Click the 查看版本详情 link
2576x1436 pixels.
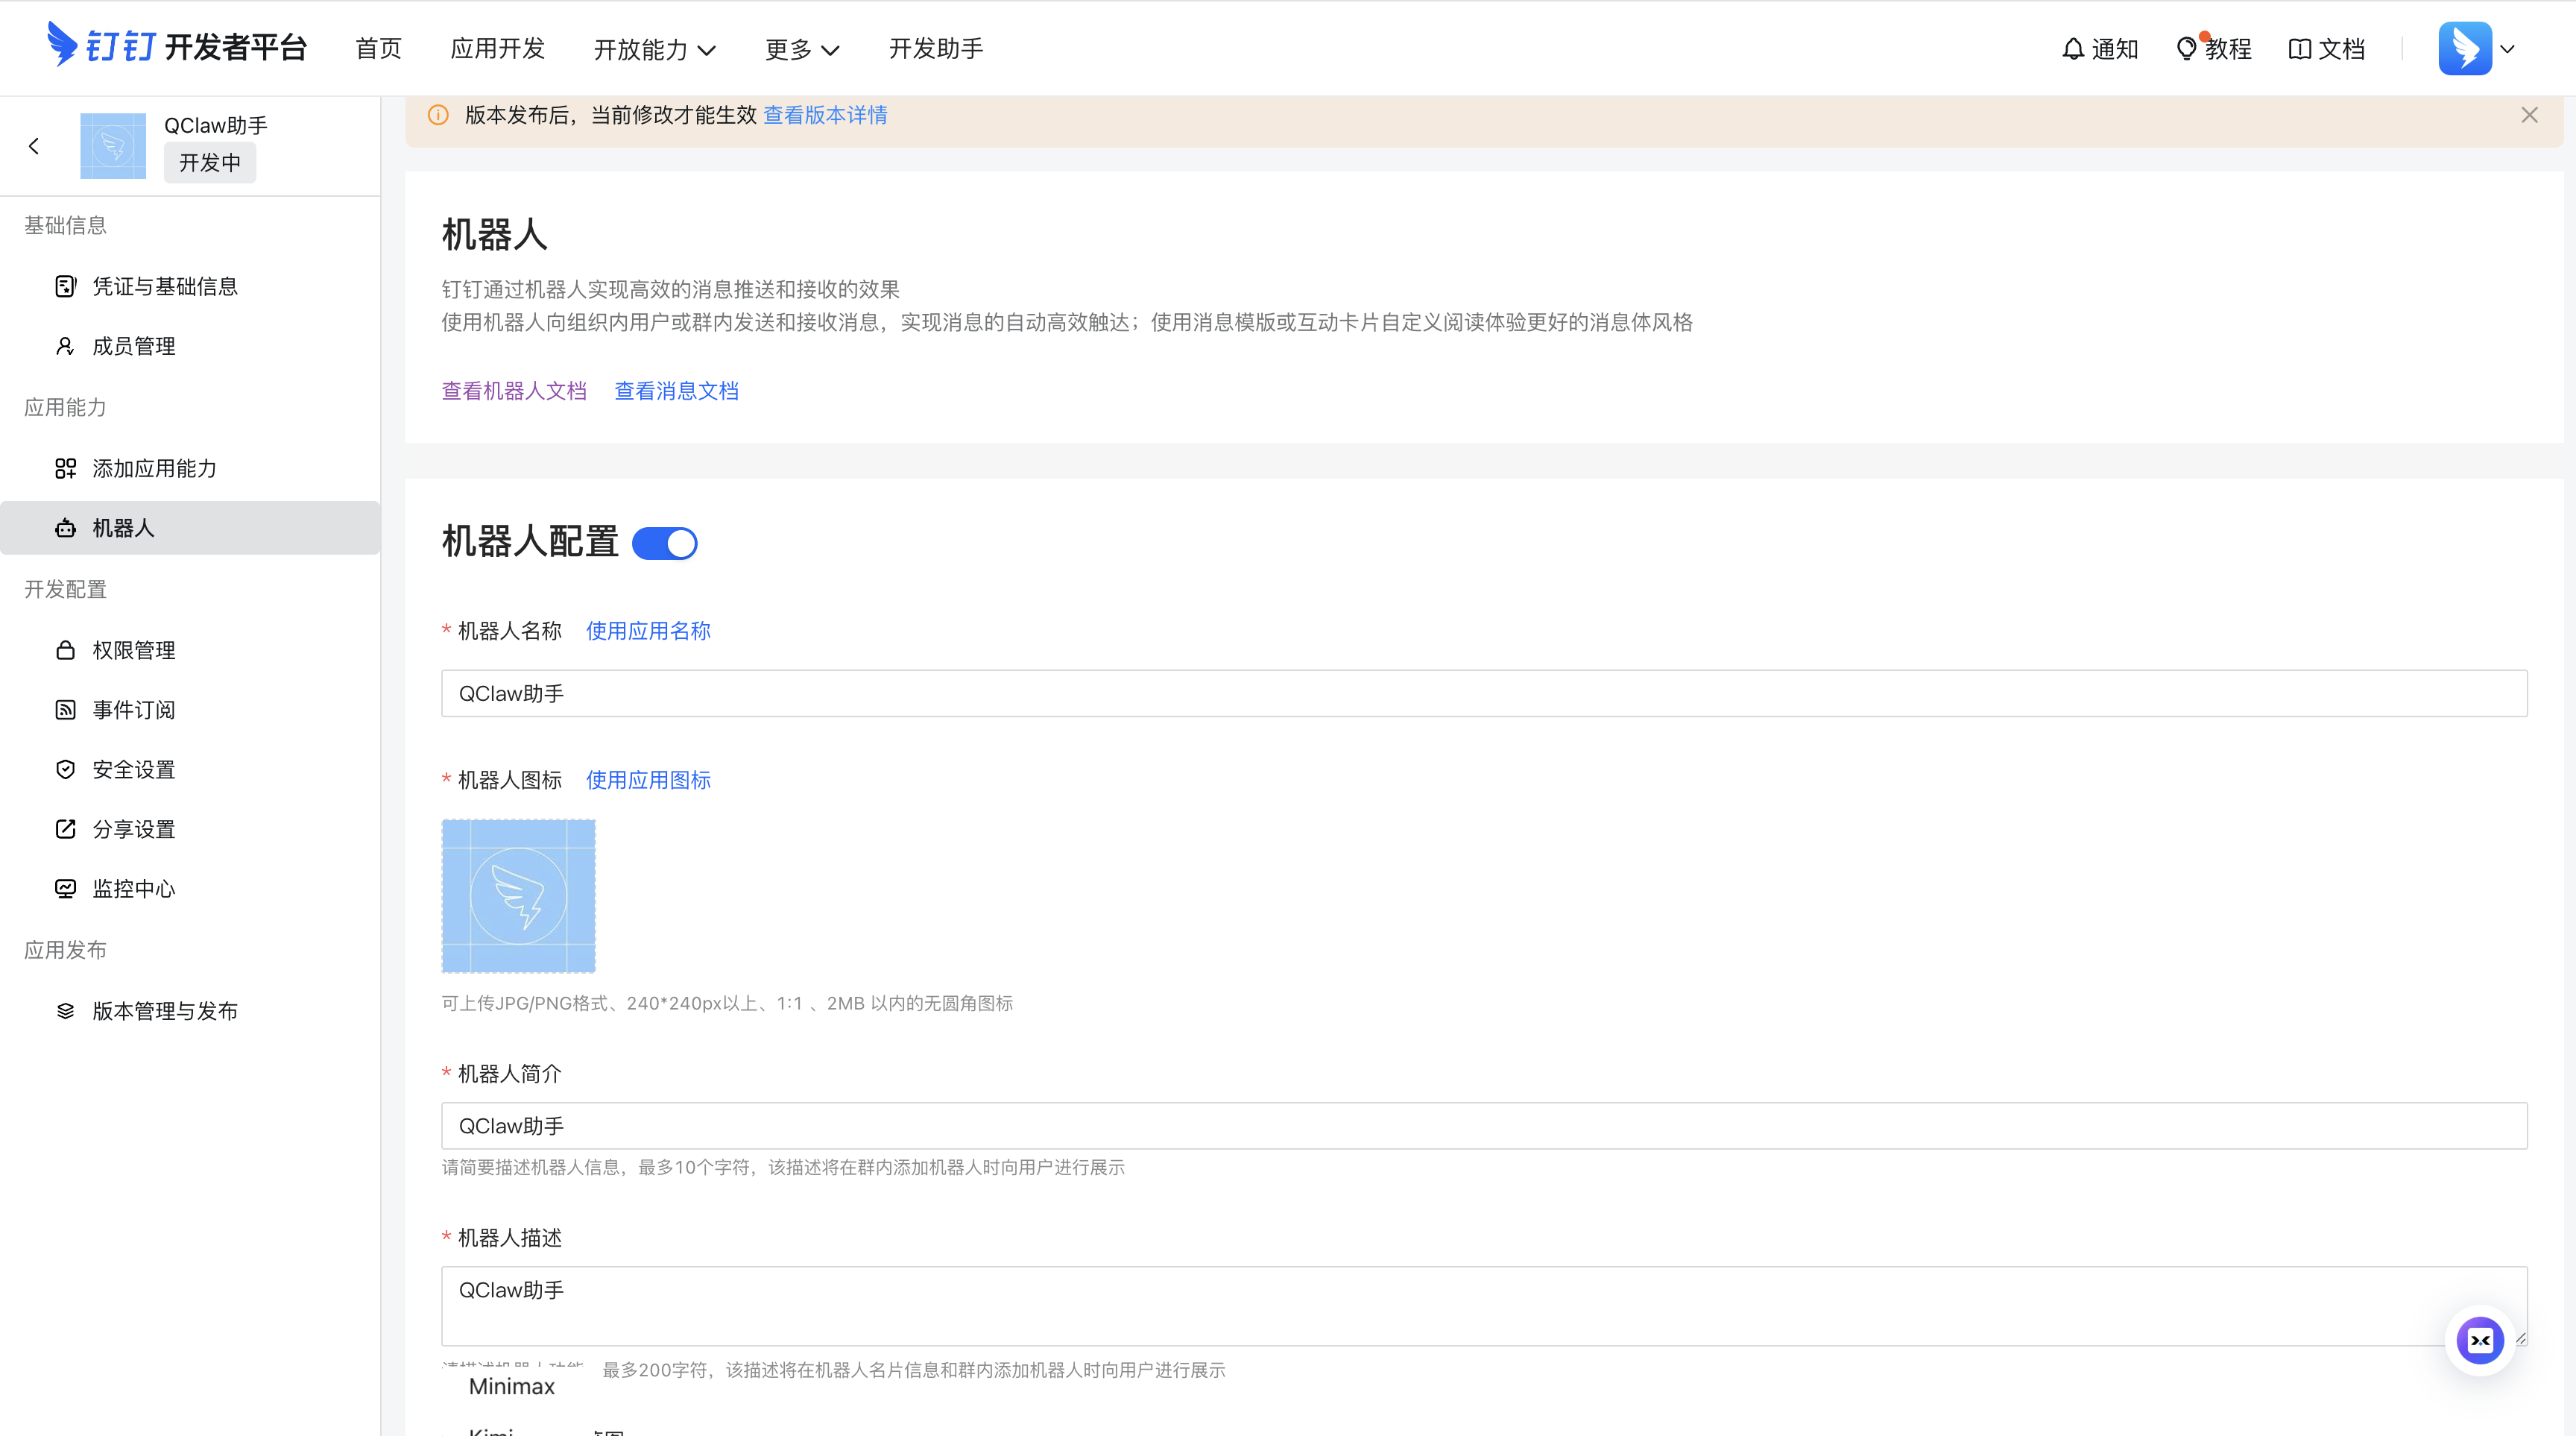coord(825,115)
